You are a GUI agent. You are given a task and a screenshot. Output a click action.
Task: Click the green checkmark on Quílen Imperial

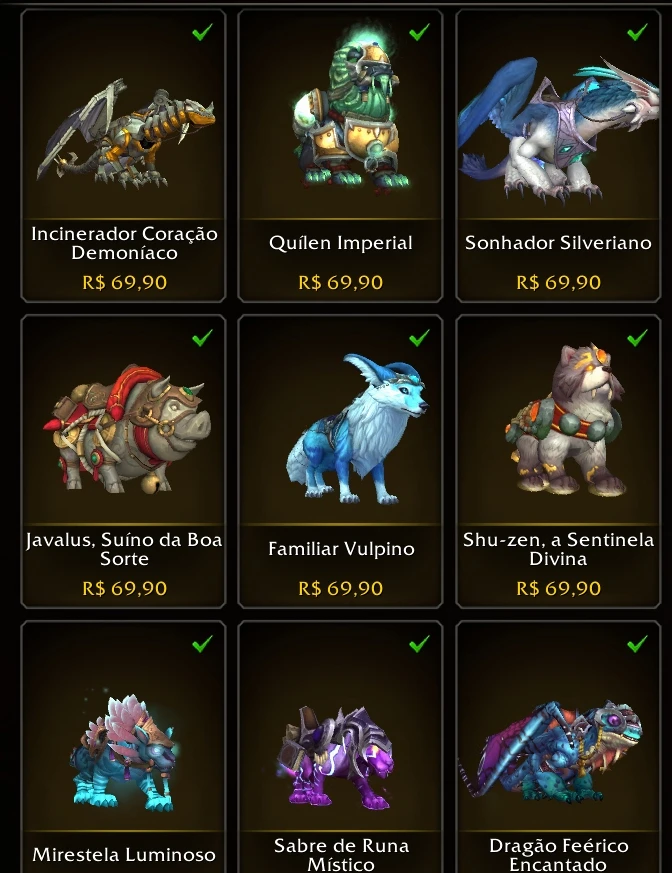(x=419, y=32)
